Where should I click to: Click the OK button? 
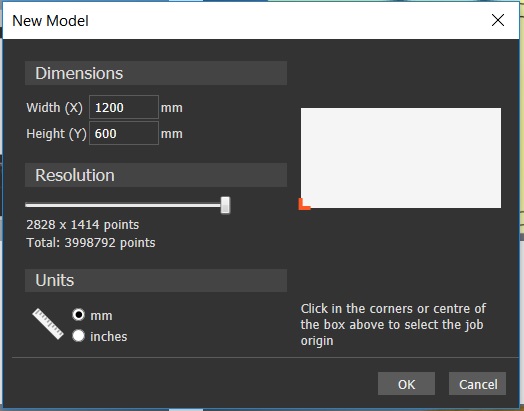(406, 384)
